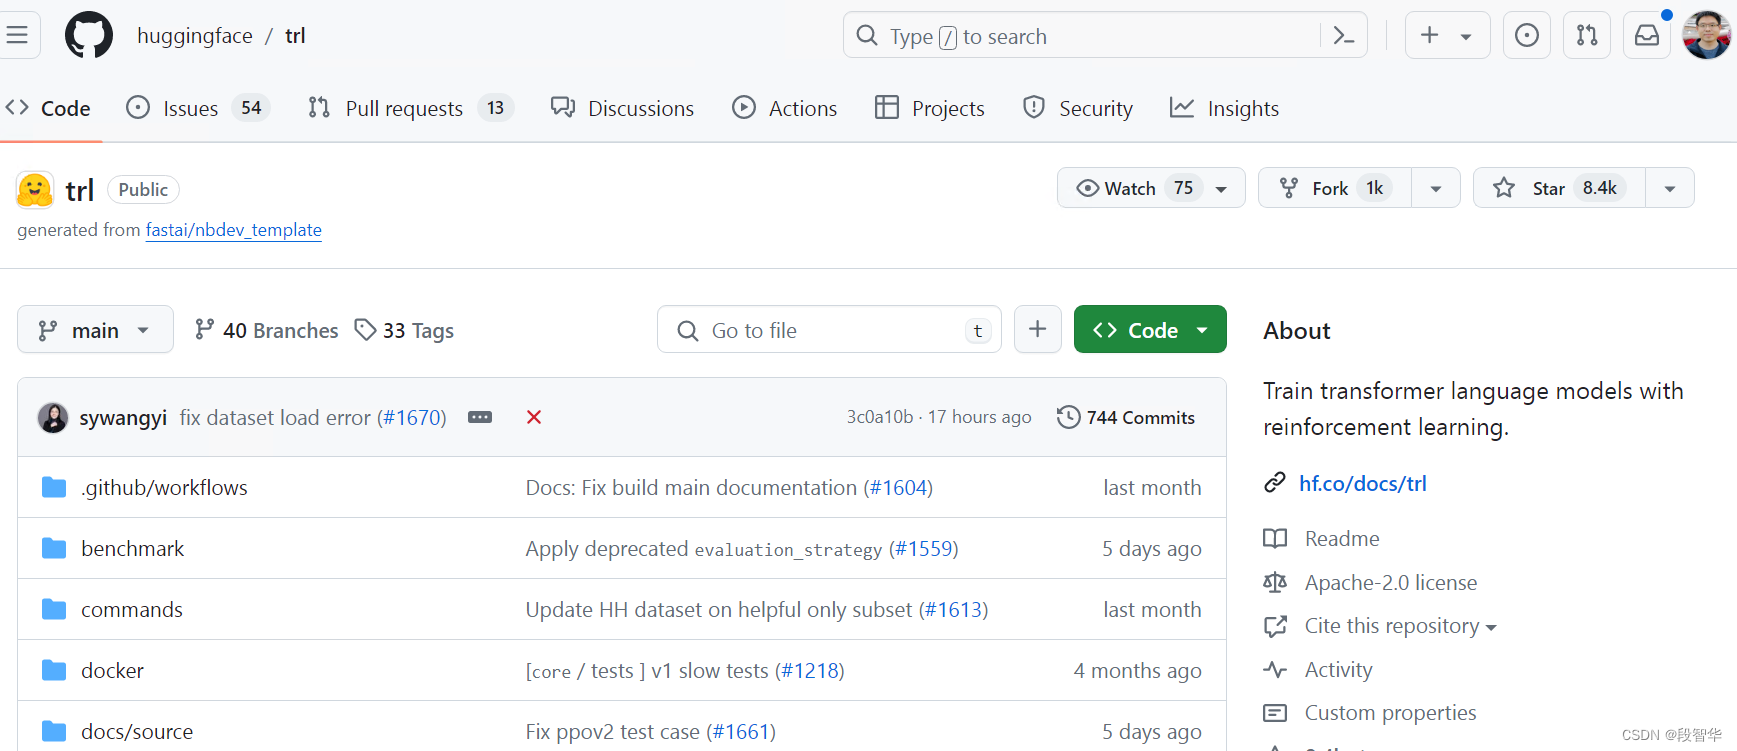Viewport: 1737px width, 751px height.
Task: Open Custom properties link
Action: point(1391,713)
